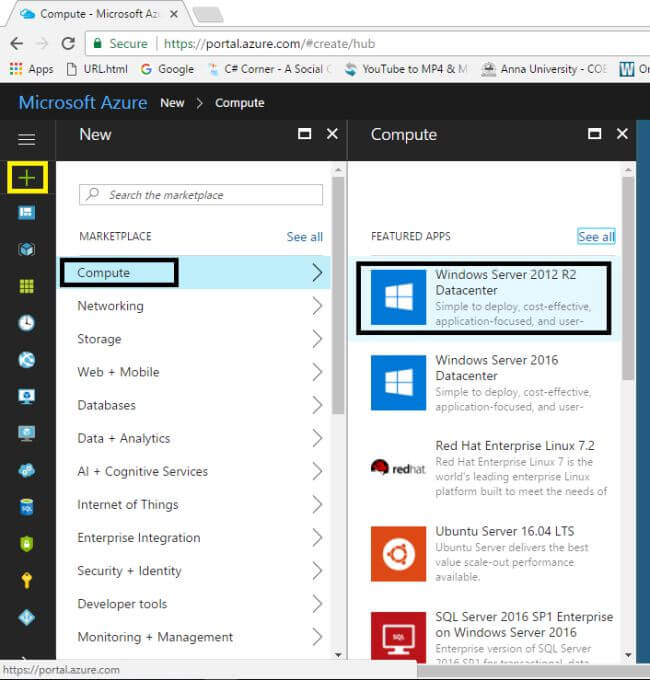
Task: Select the Ubuntu Server orange logo tile
Action: point(398,554)
